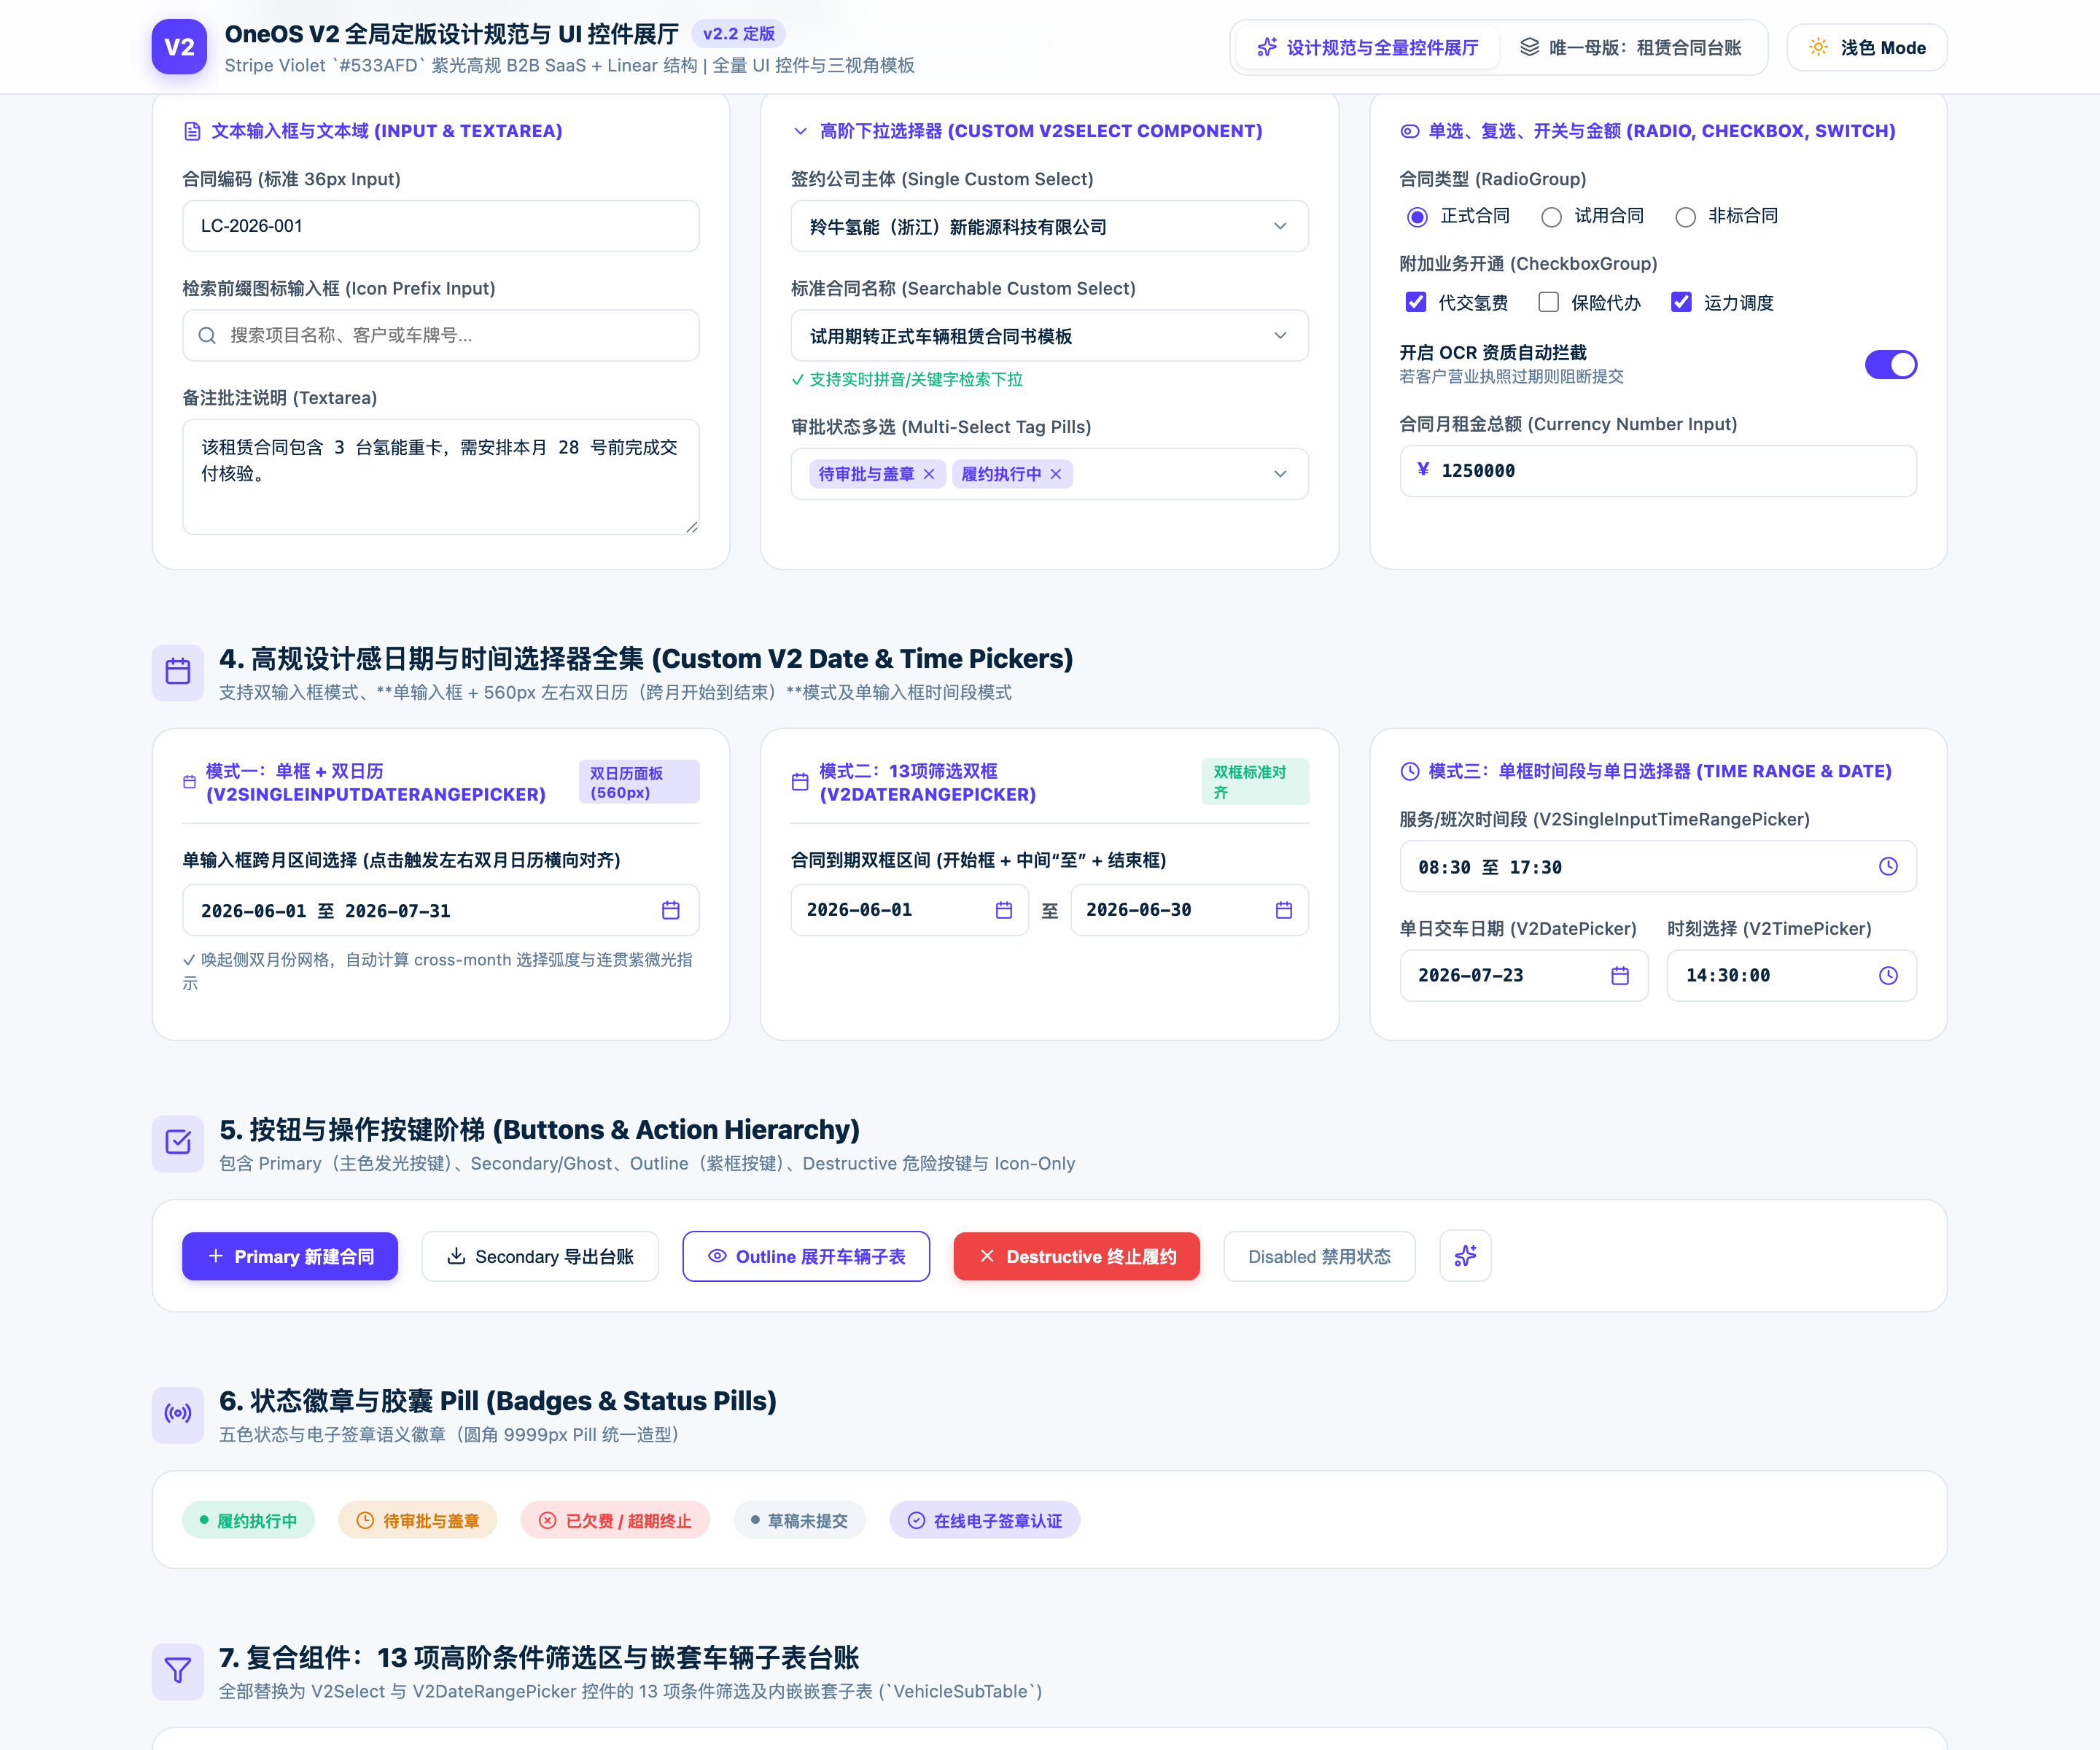The image size is (2100, 1750).
Task: Click eye icon in Radio, Checkbox, Switch header
Action: click(x=1410, y=131)
